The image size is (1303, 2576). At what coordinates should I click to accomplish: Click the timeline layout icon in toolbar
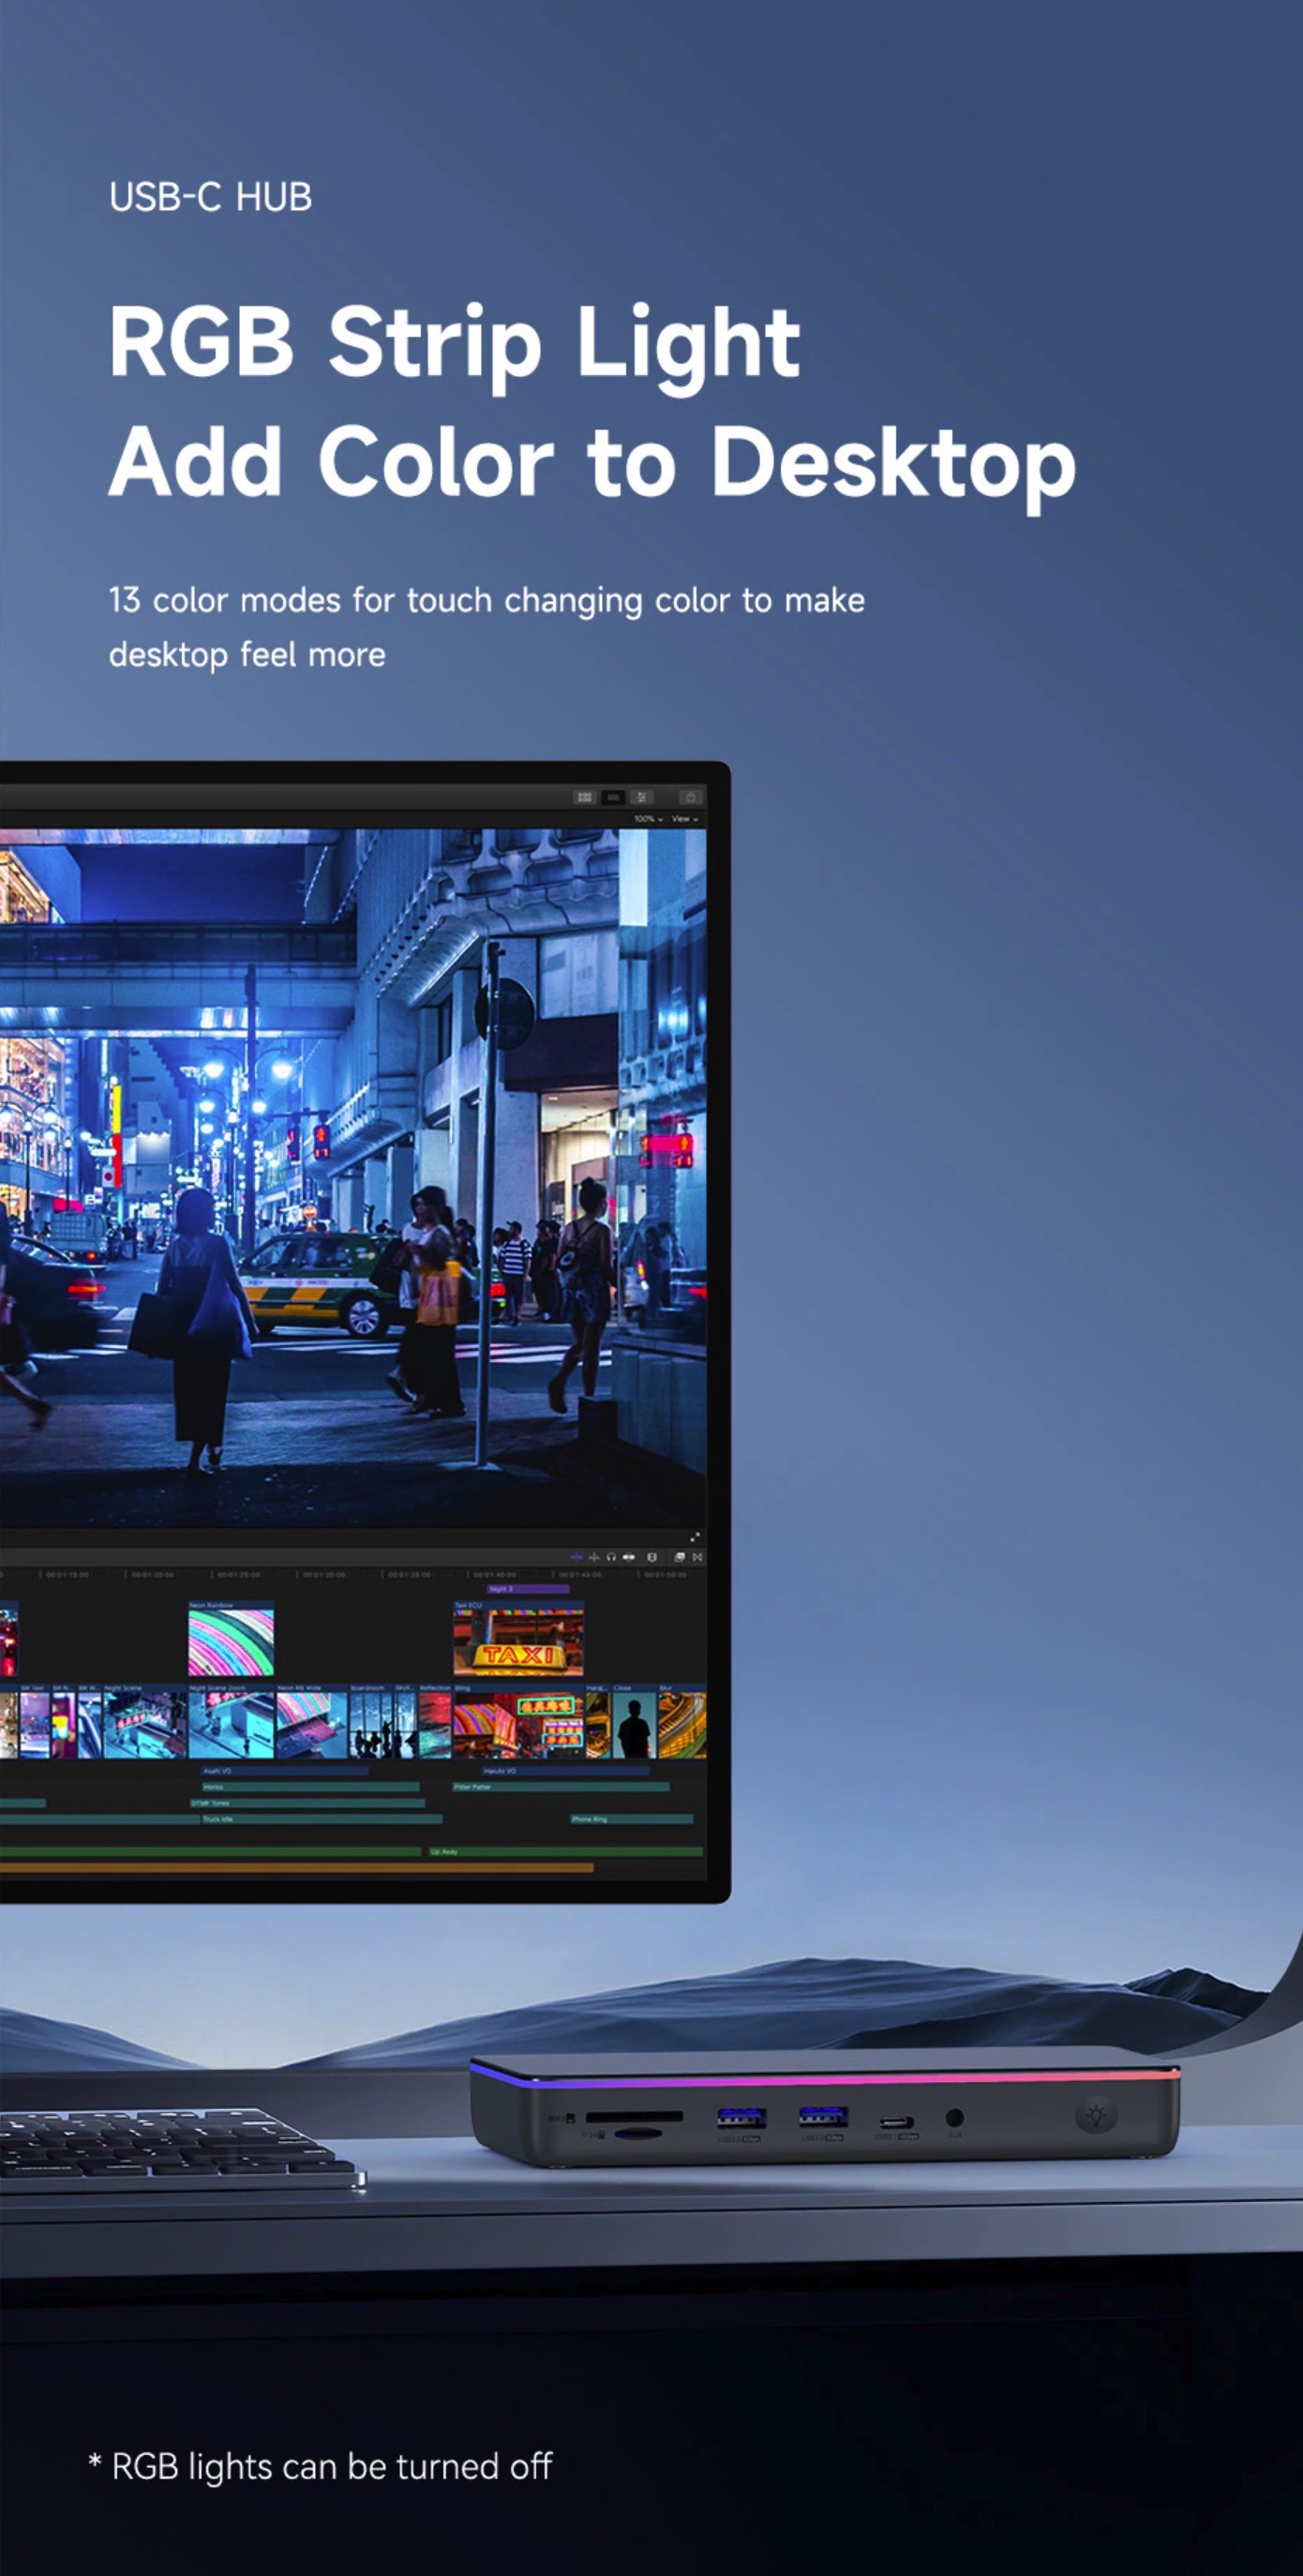(614, 797)
